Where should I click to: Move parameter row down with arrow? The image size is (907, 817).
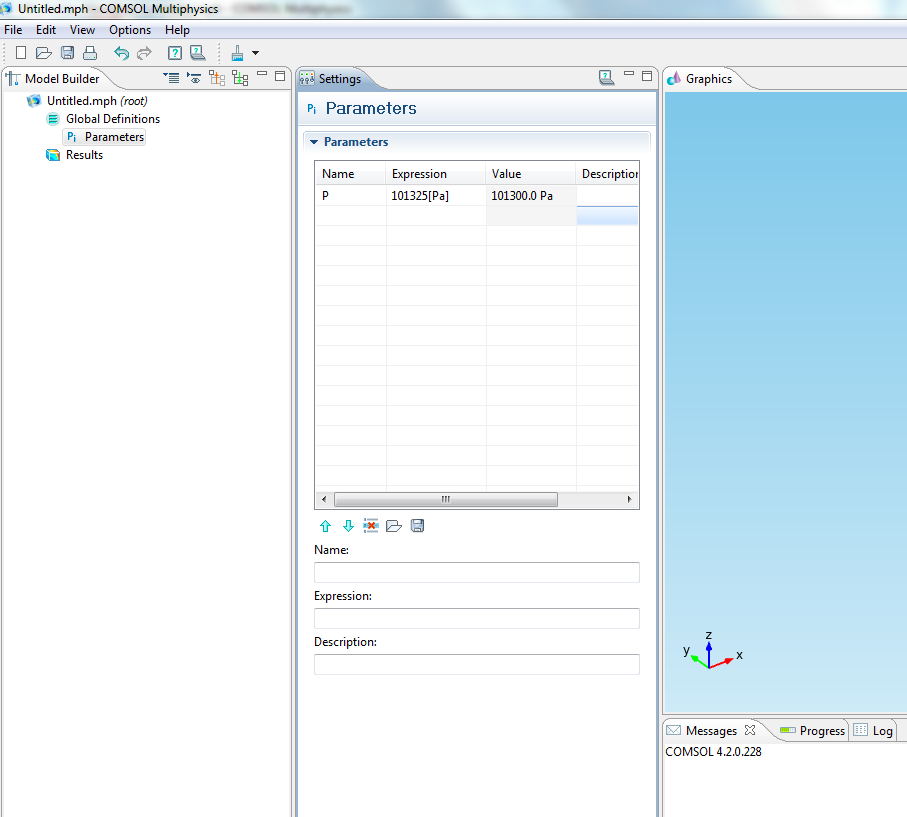click(348, 526)
